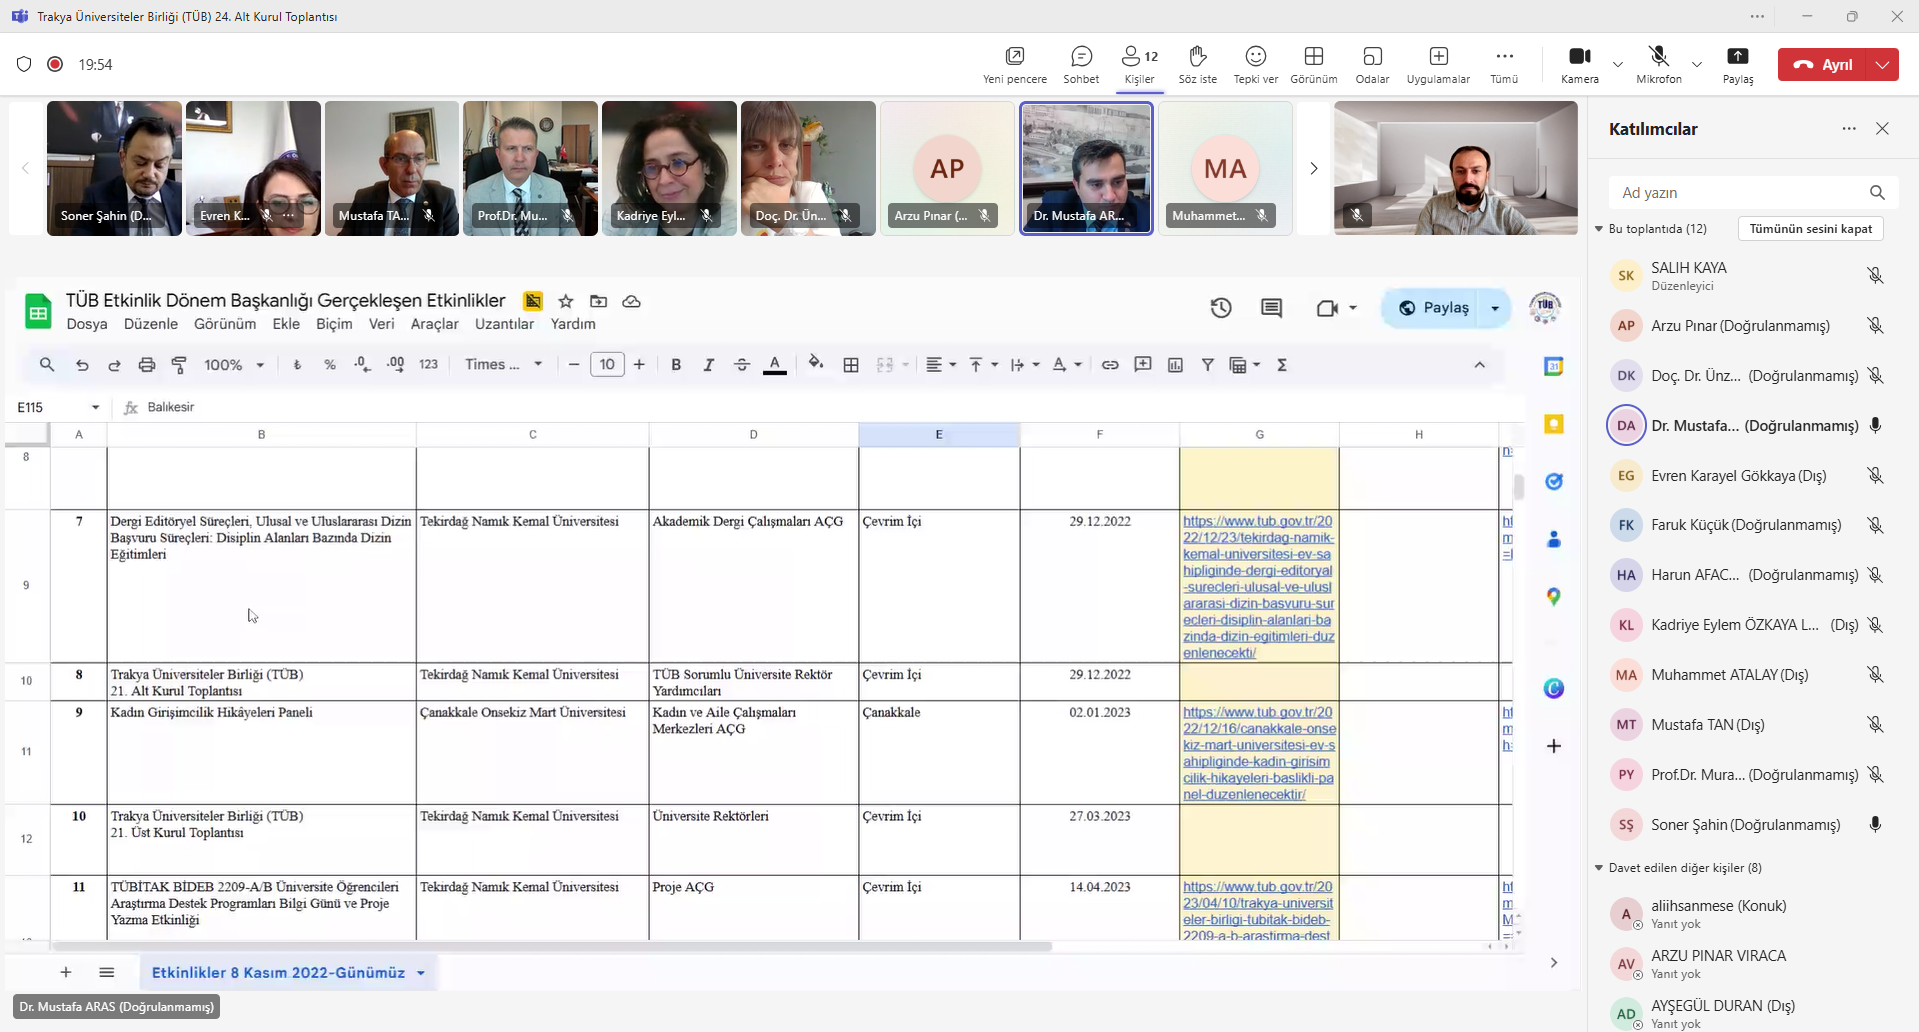The image size is (1919, 1032).
Task: Unmute the Mikrofon
Action: (1658, 64)
